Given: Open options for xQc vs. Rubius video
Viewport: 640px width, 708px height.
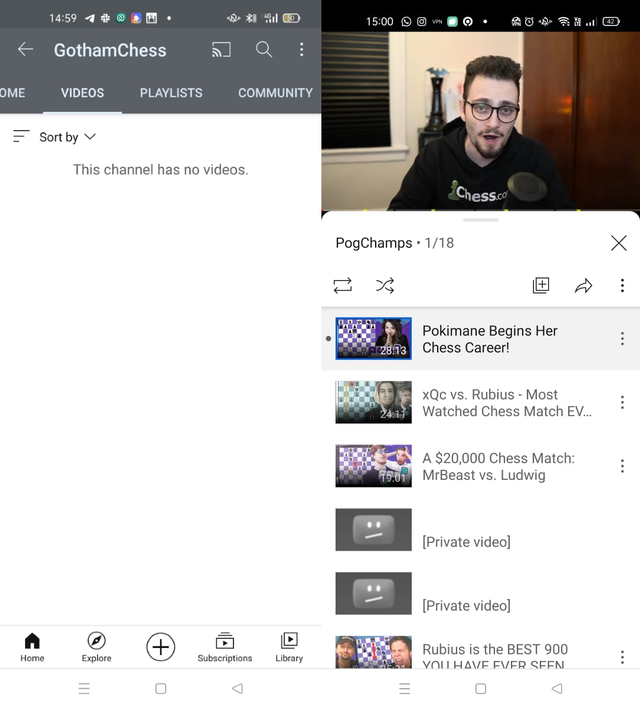Looking at the screenshot, I should 622,402.
